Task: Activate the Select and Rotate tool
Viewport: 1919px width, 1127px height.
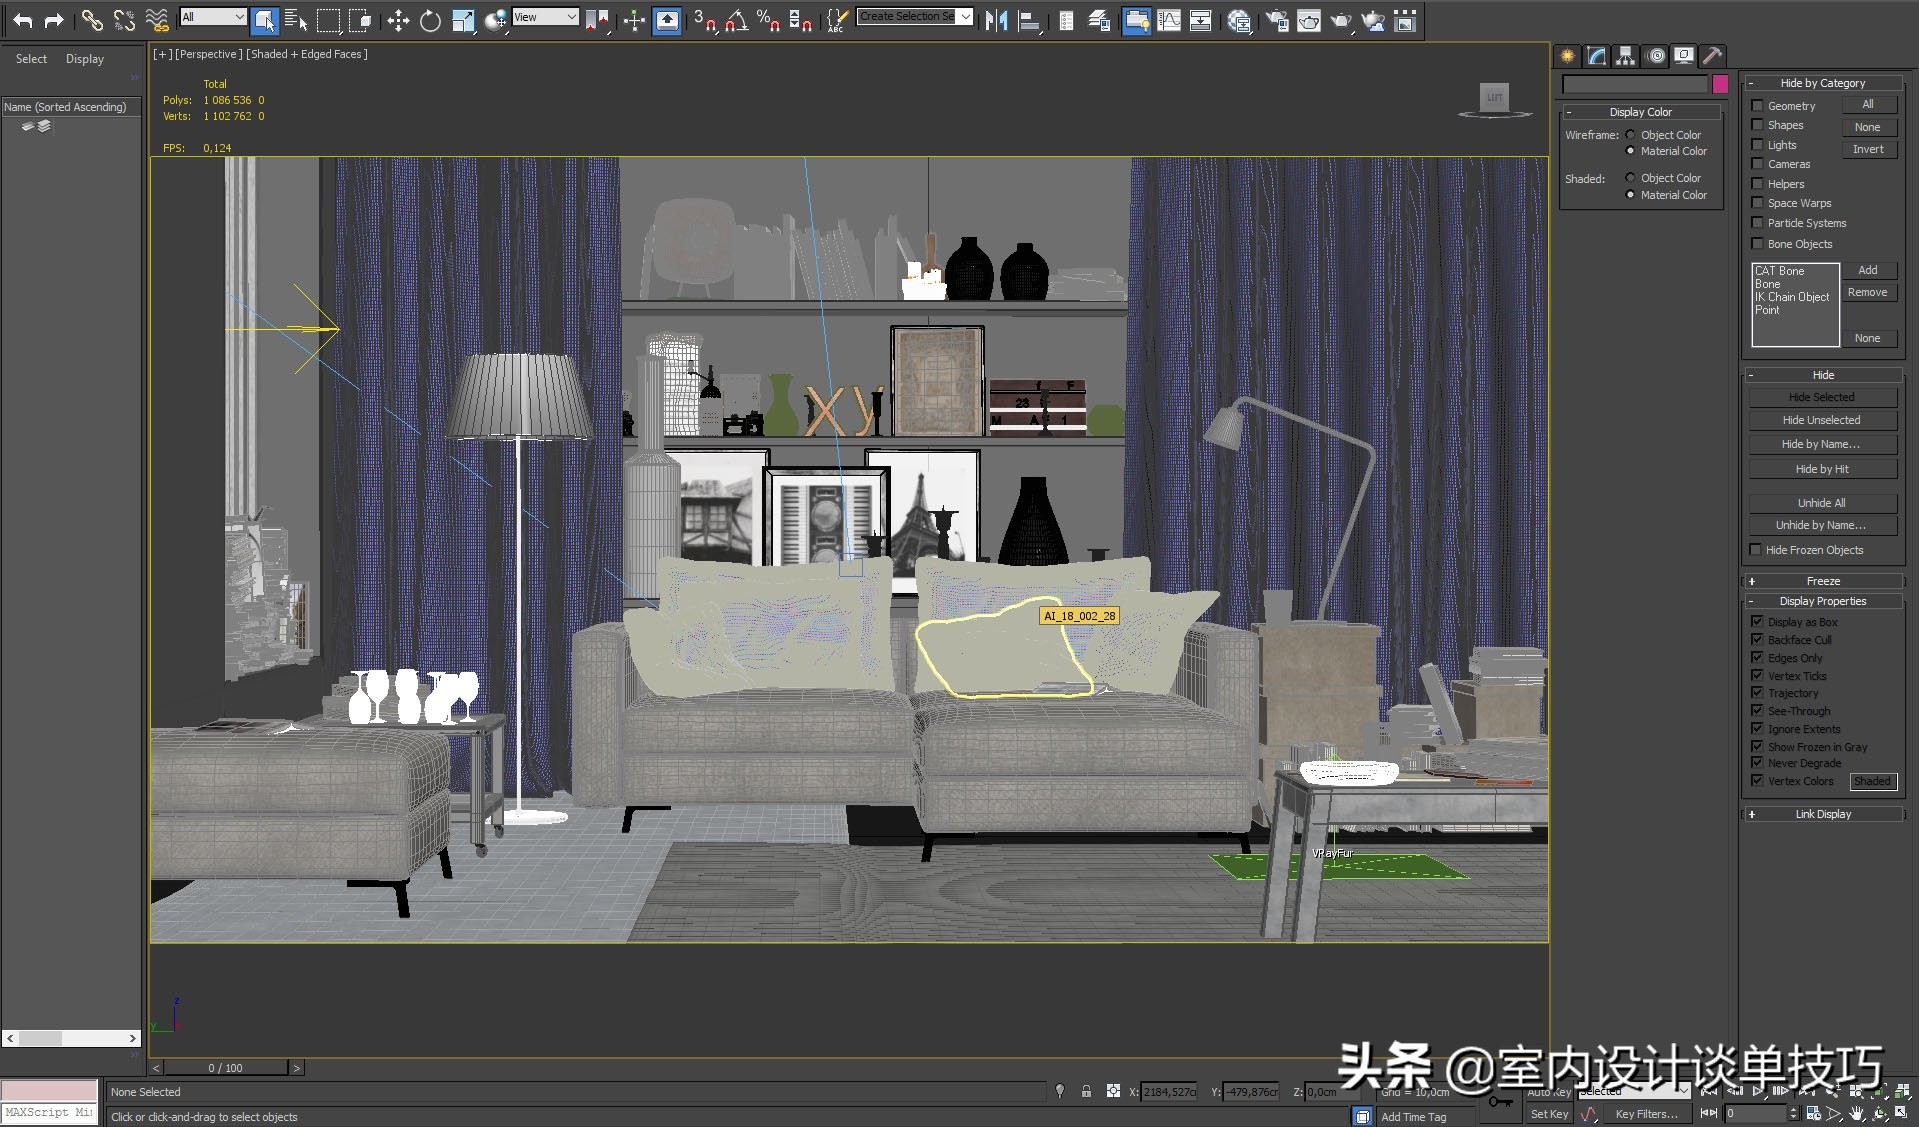Action: click(430, 20)
